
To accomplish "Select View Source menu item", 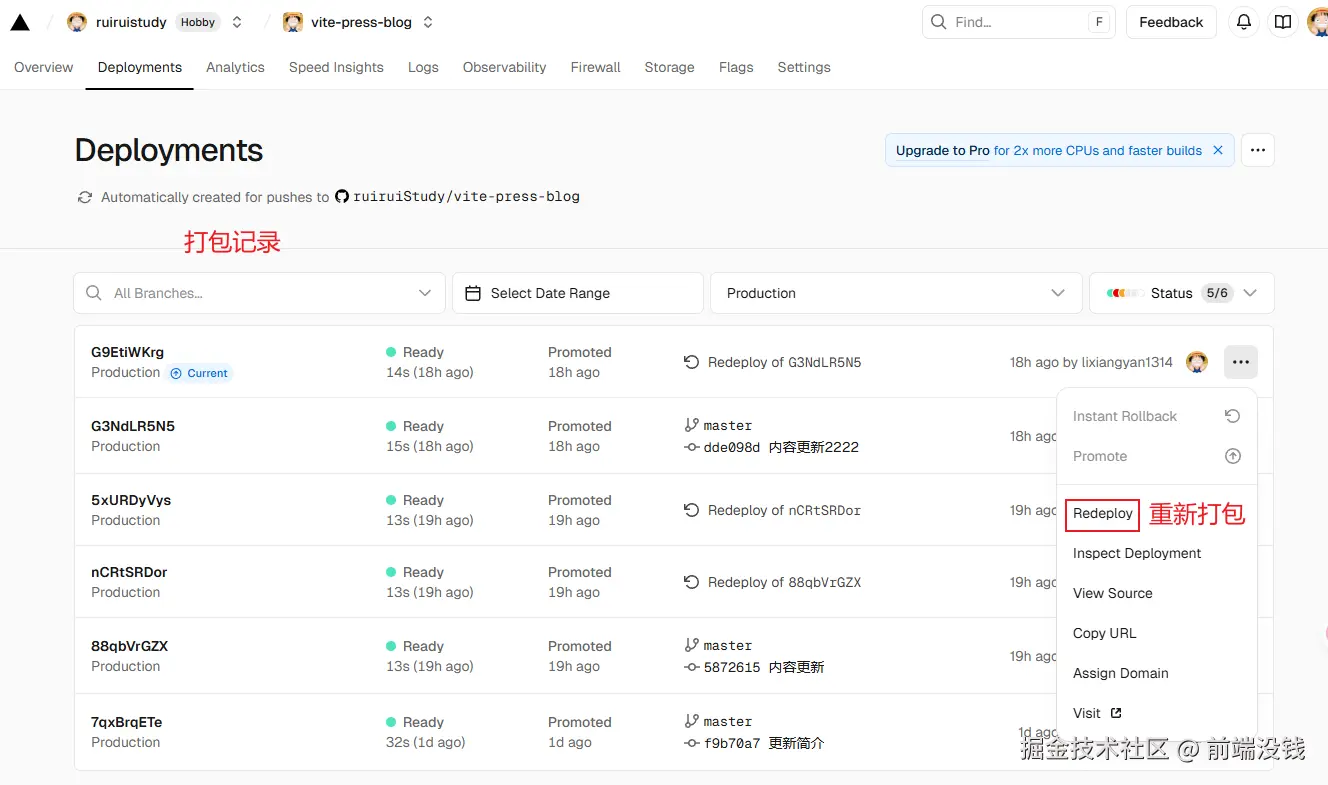I will [x=1157, y=593].
